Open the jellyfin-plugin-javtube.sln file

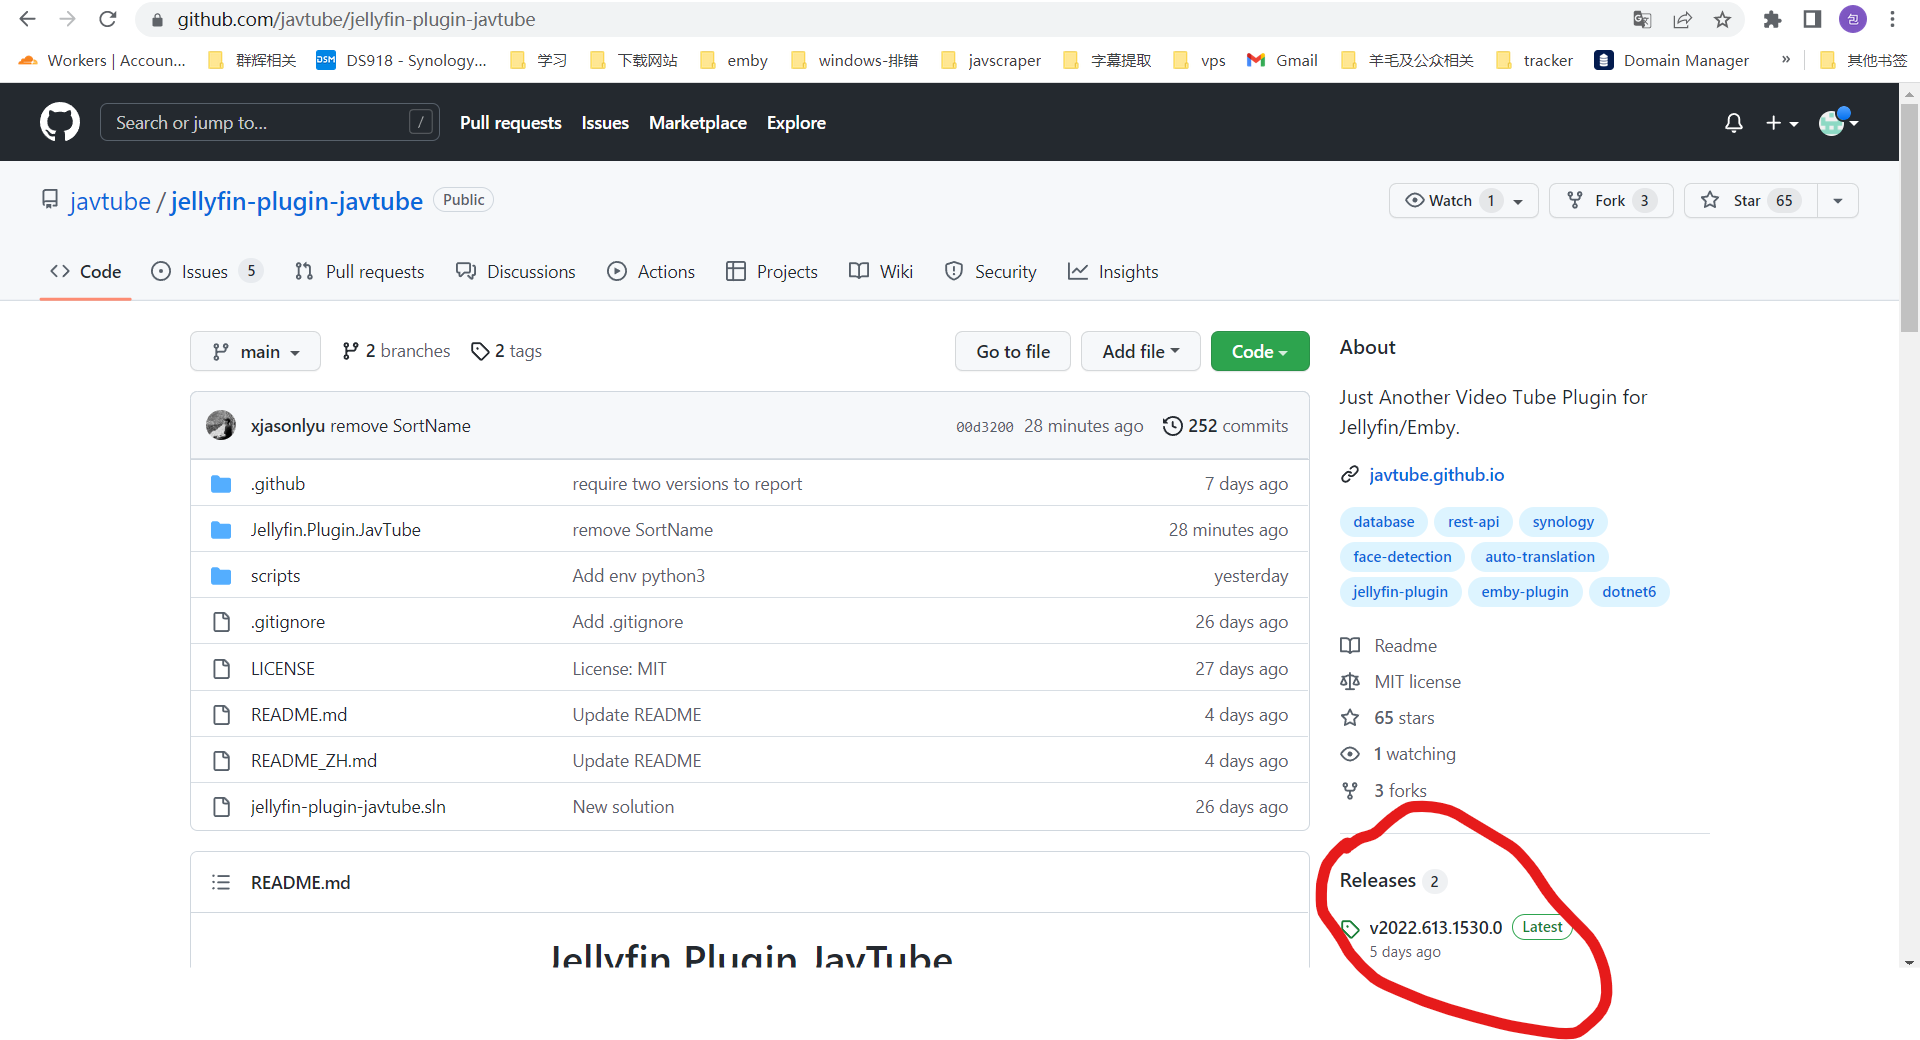pyautogui.click(x=348, y=807)
